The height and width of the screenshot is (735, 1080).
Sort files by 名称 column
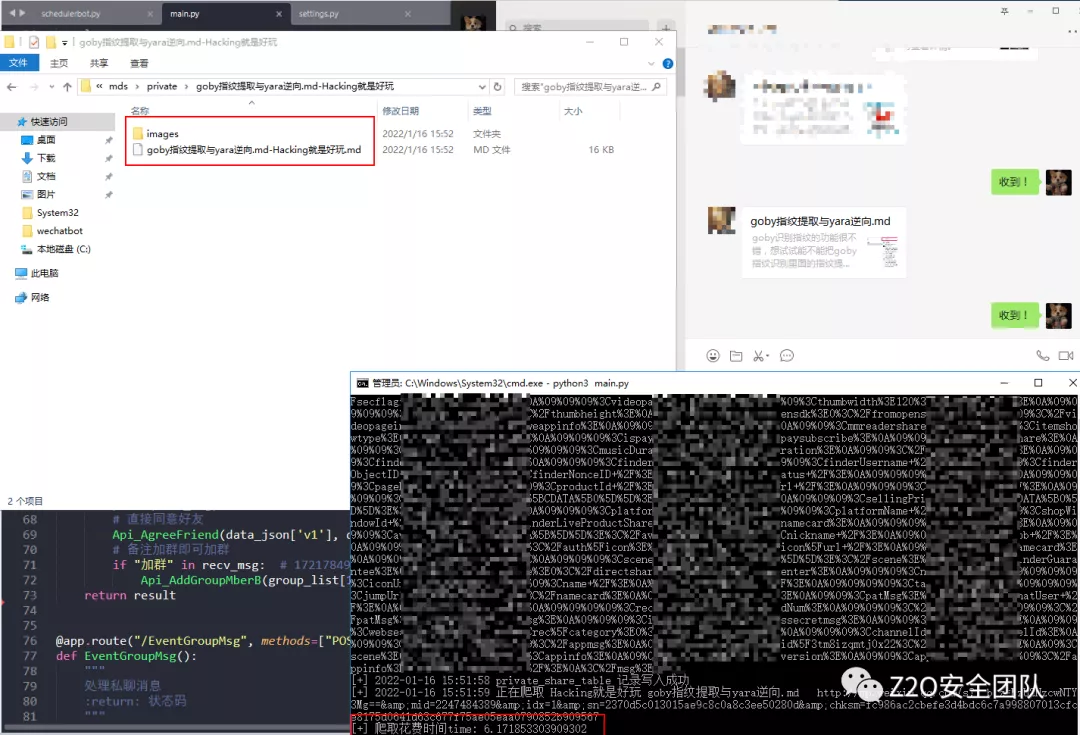point(140,111)
